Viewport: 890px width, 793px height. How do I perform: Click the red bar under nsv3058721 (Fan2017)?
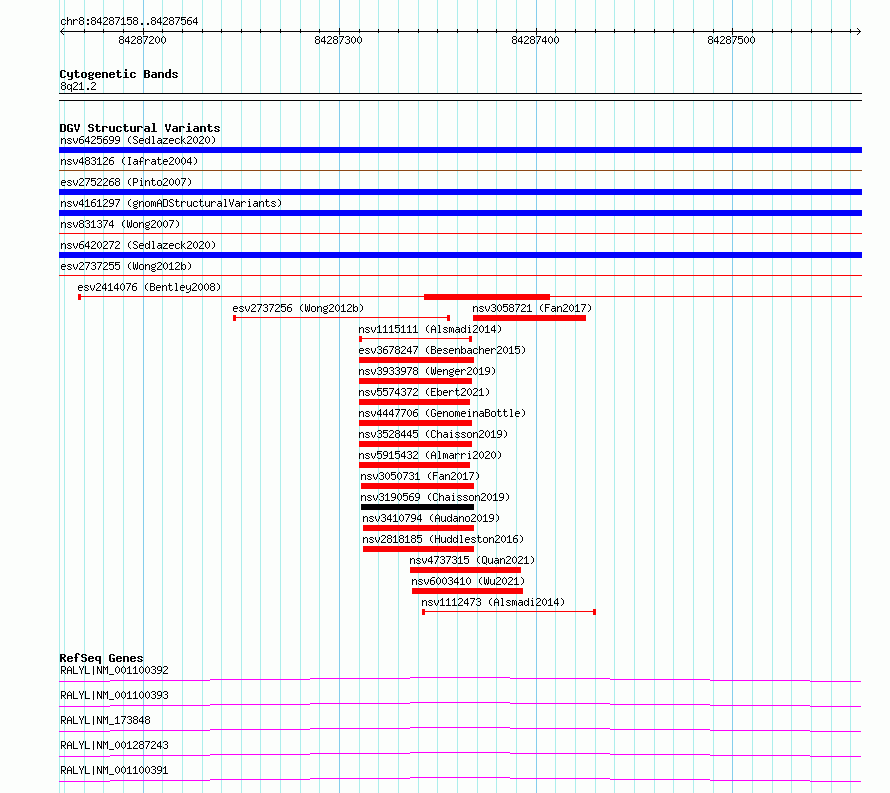click(529, 318)
